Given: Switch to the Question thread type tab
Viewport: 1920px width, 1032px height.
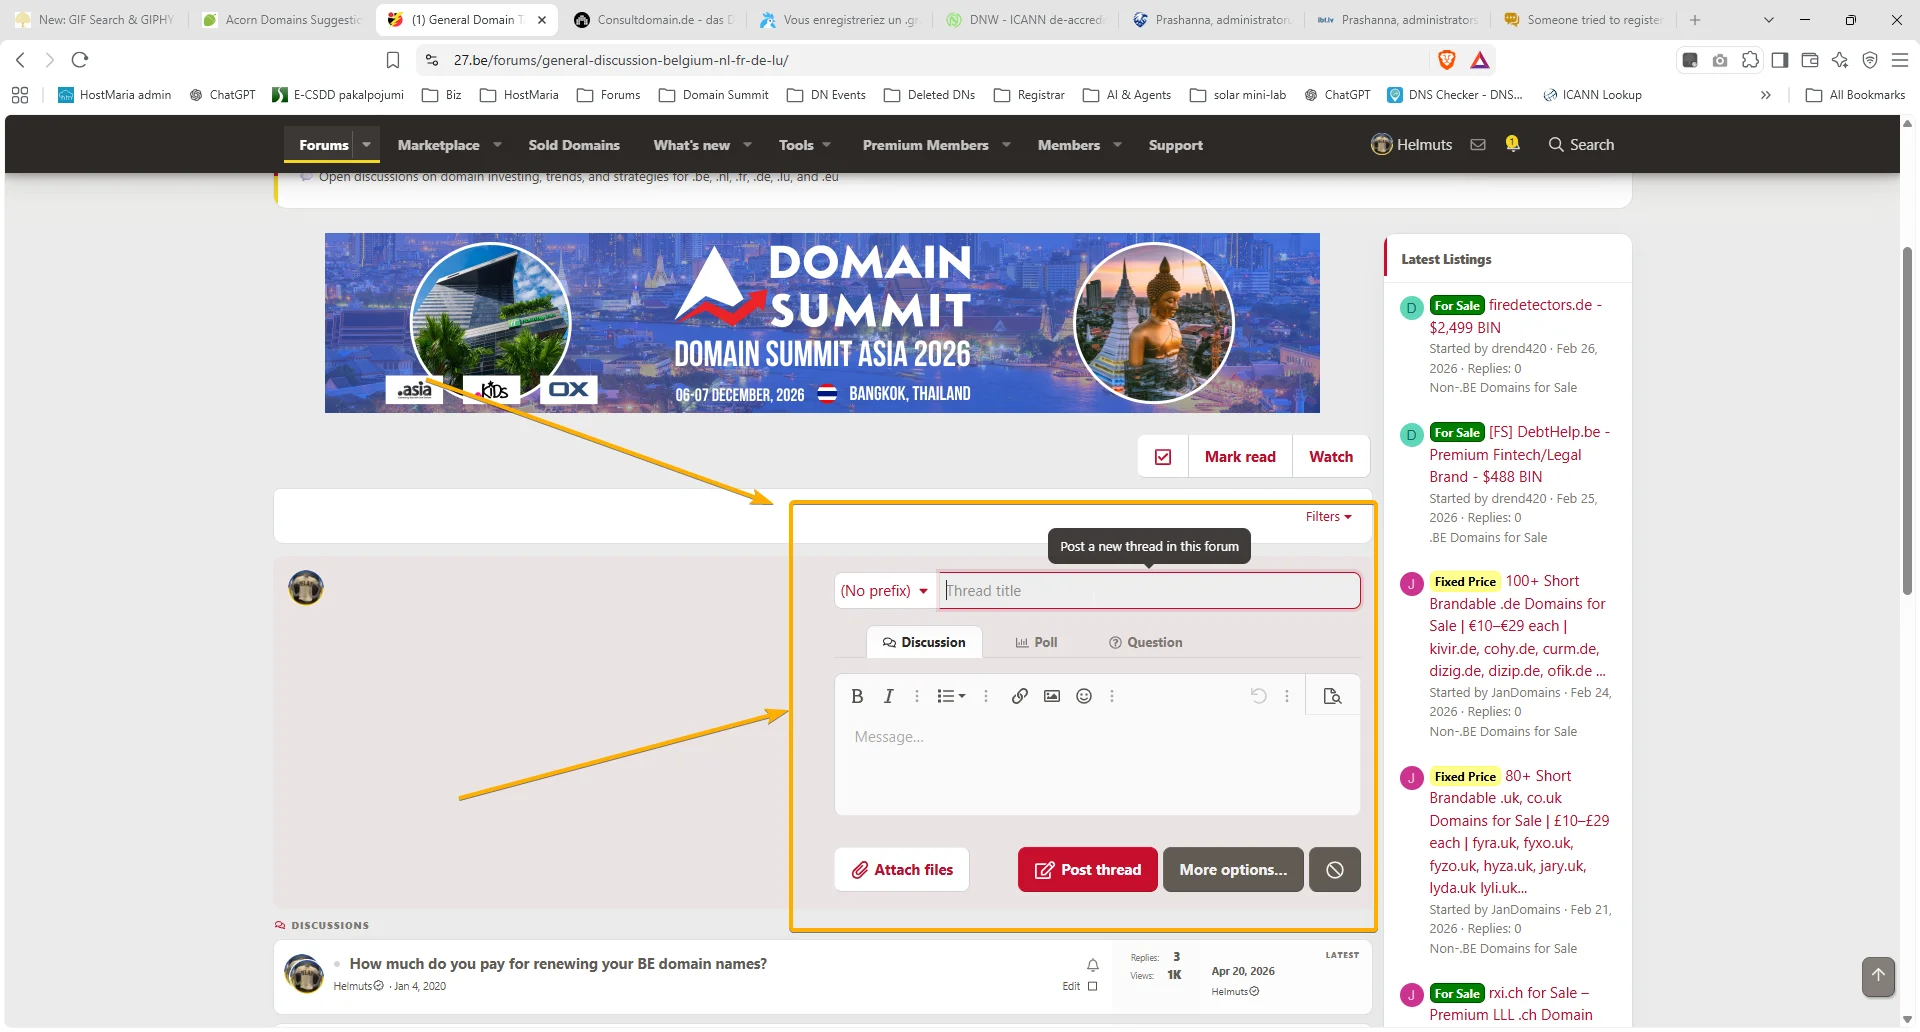Looking at the screenshot, I should click(1145, 642).
